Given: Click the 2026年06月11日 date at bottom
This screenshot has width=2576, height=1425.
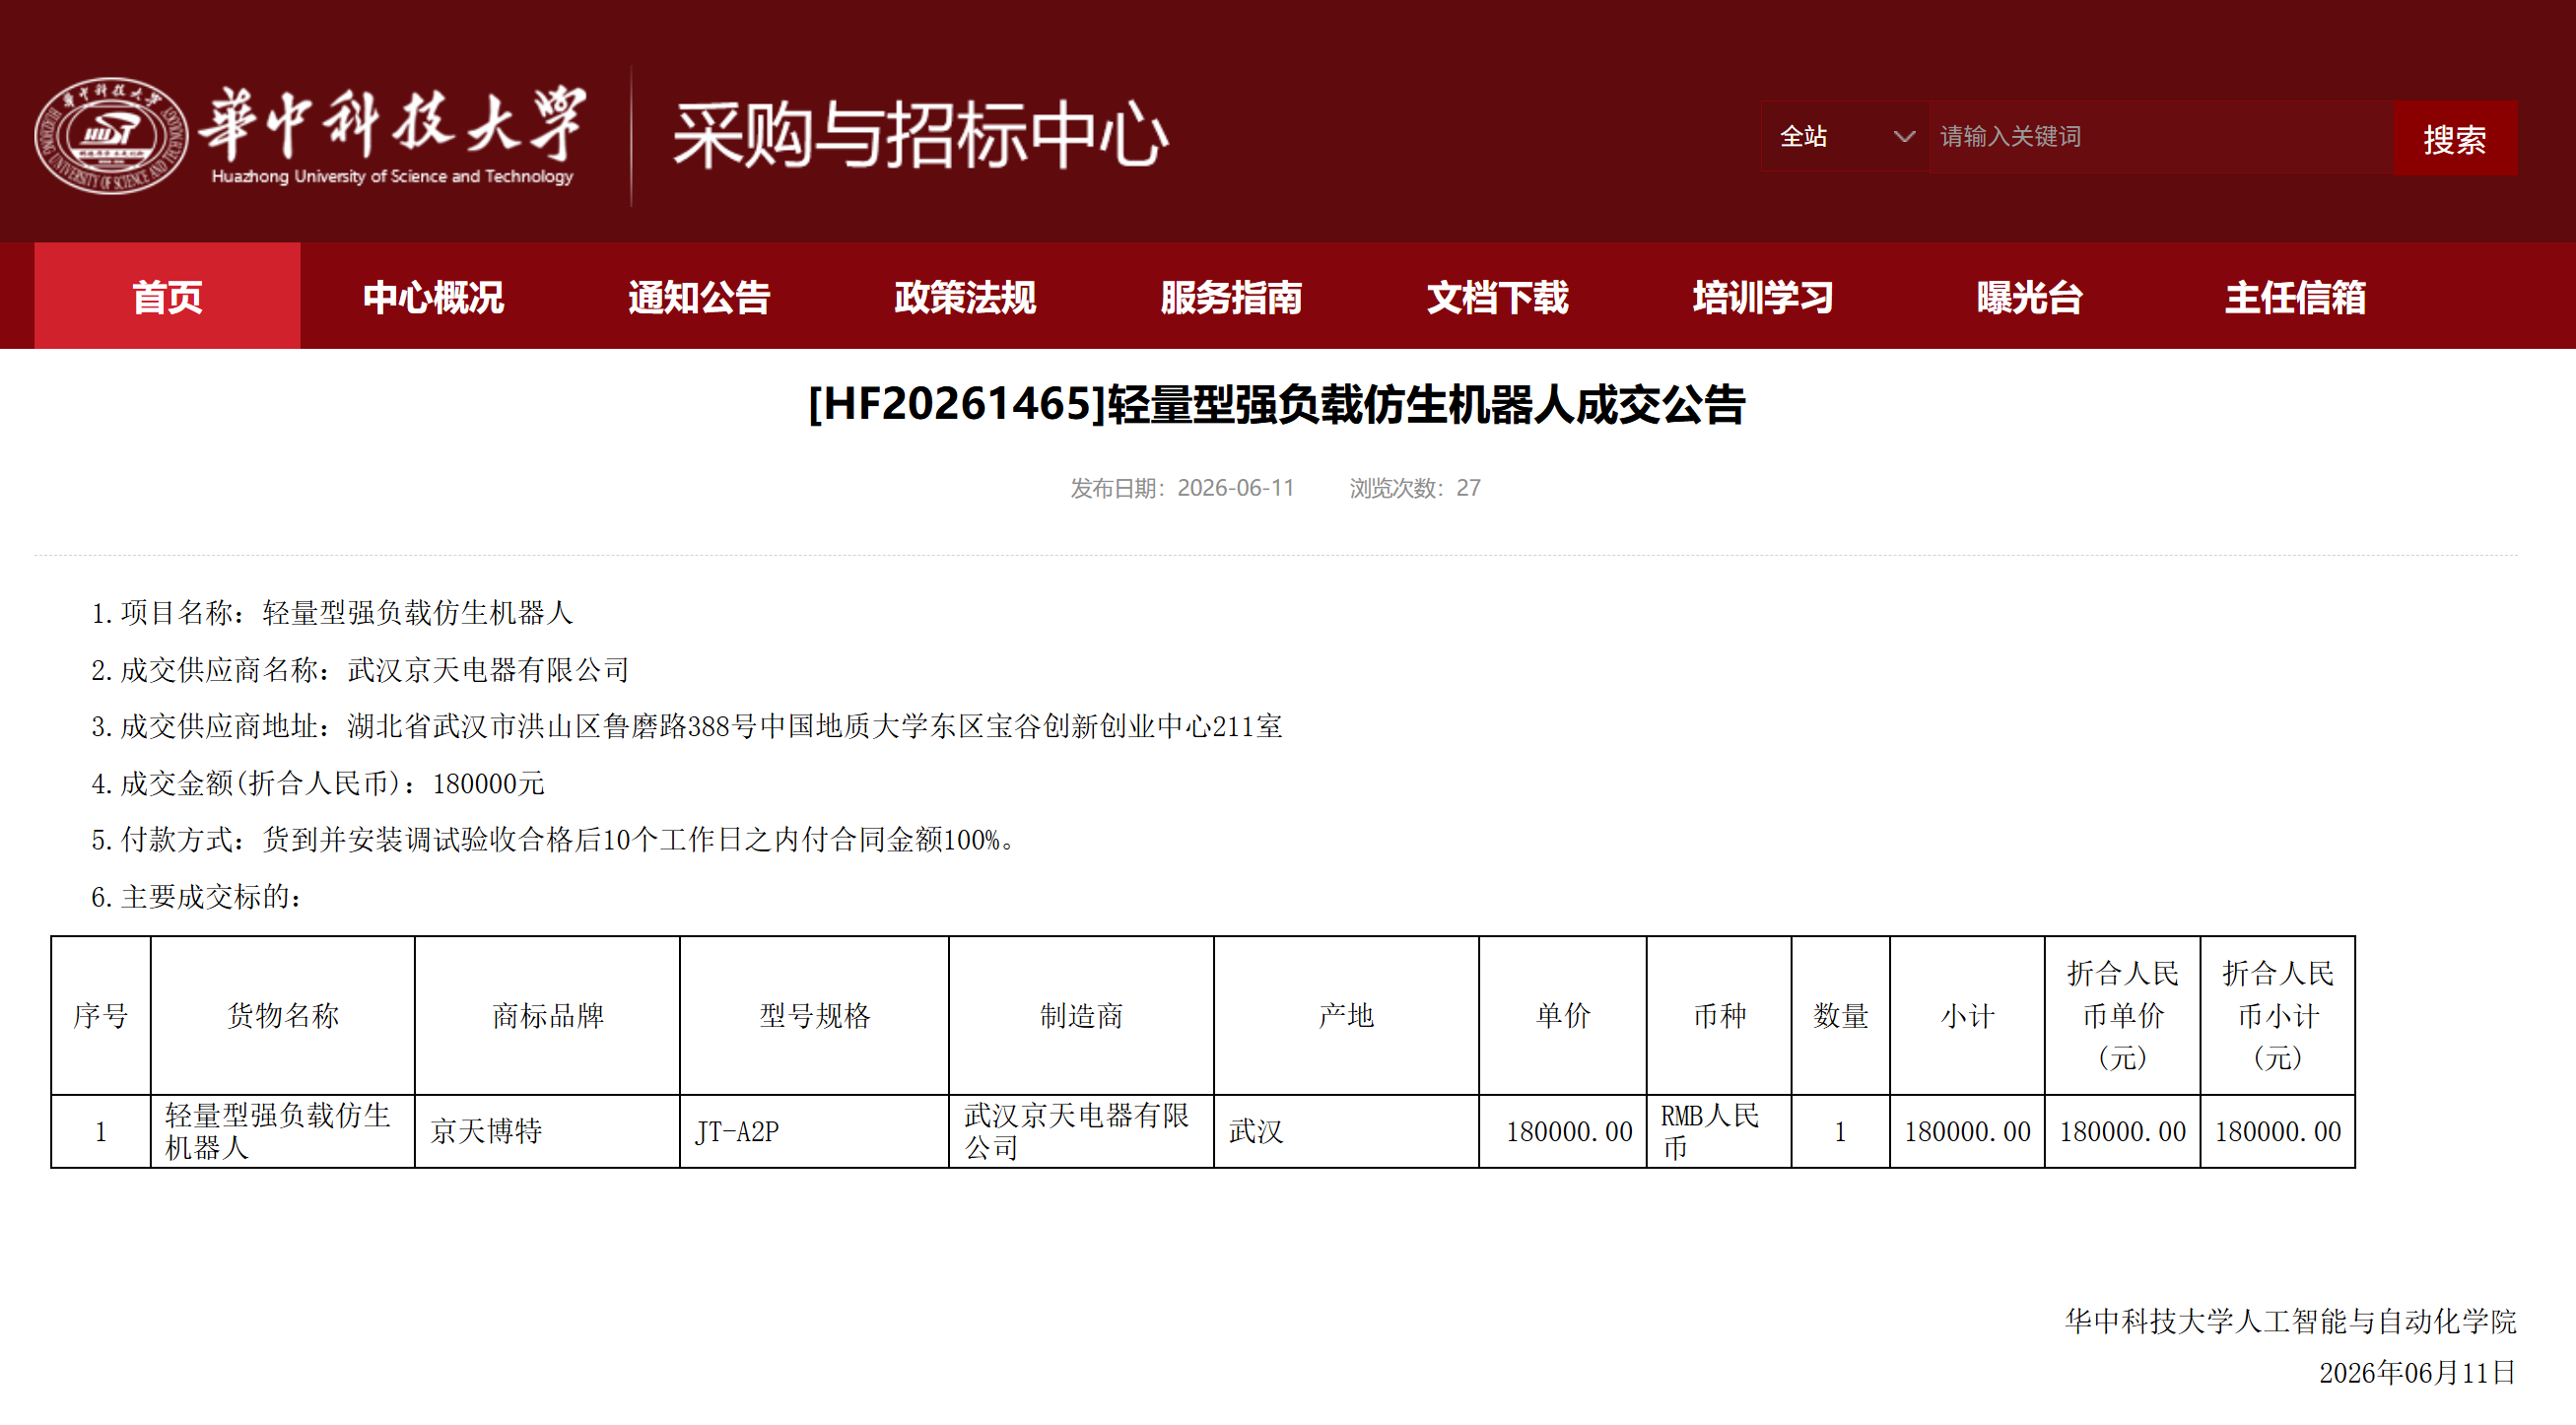Looking at the screenshot, I should [x=2418, y=1373].
